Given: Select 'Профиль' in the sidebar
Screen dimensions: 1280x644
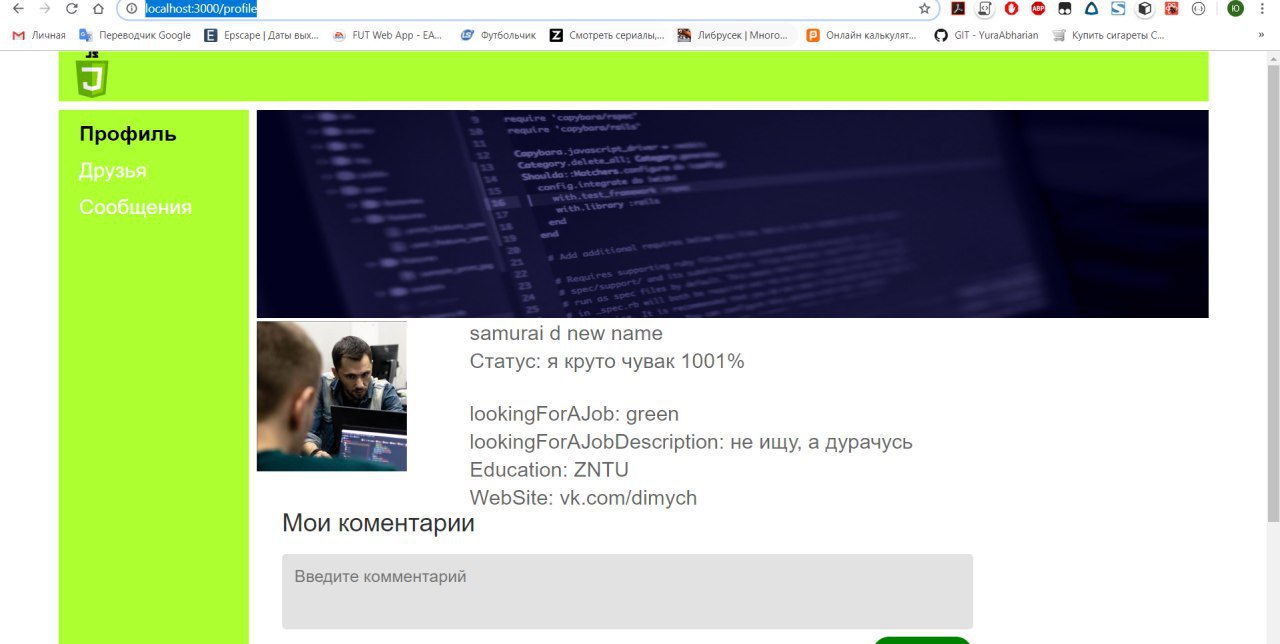Looking at the screenshot, I should click(128, 134).
